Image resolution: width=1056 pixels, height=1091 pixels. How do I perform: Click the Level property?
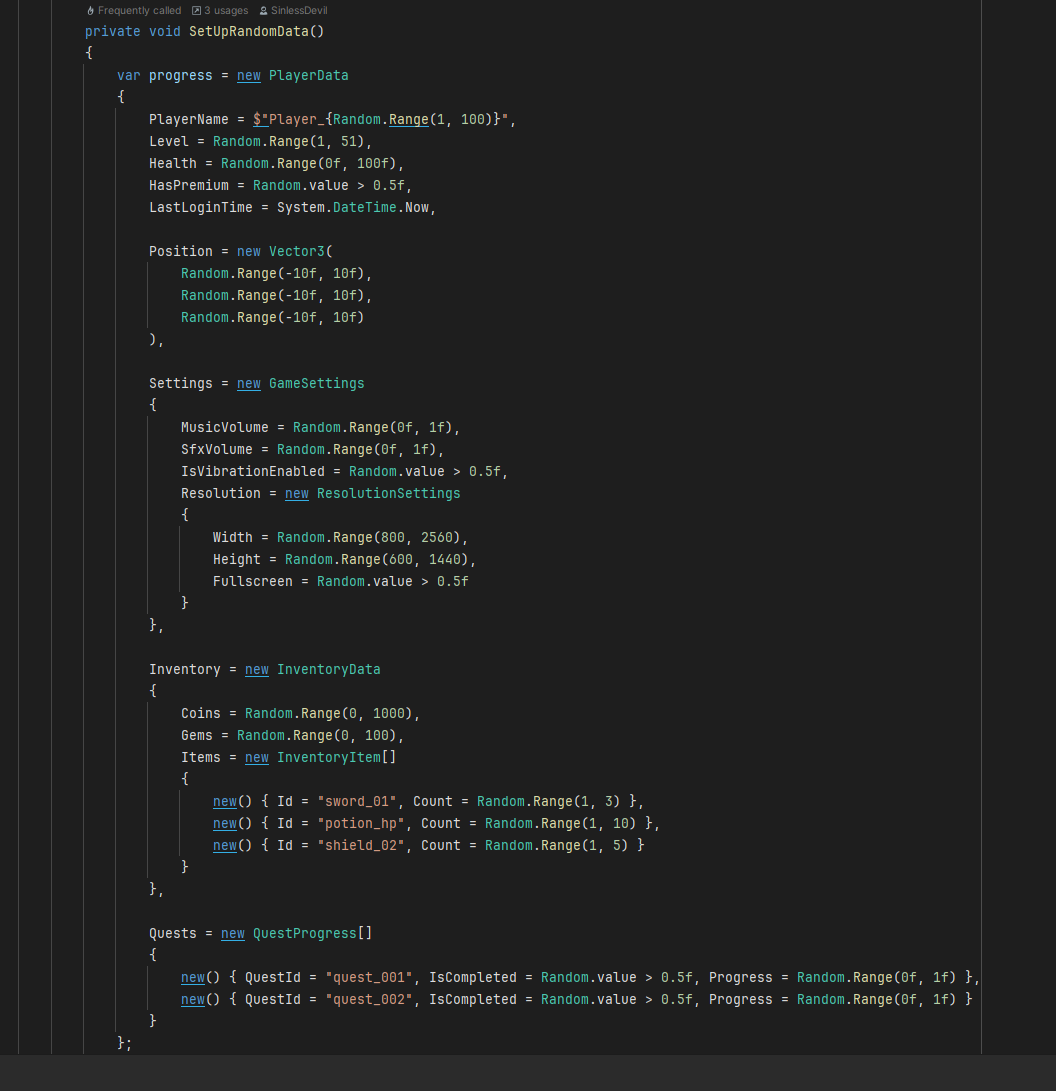click(x=169, y=141)
